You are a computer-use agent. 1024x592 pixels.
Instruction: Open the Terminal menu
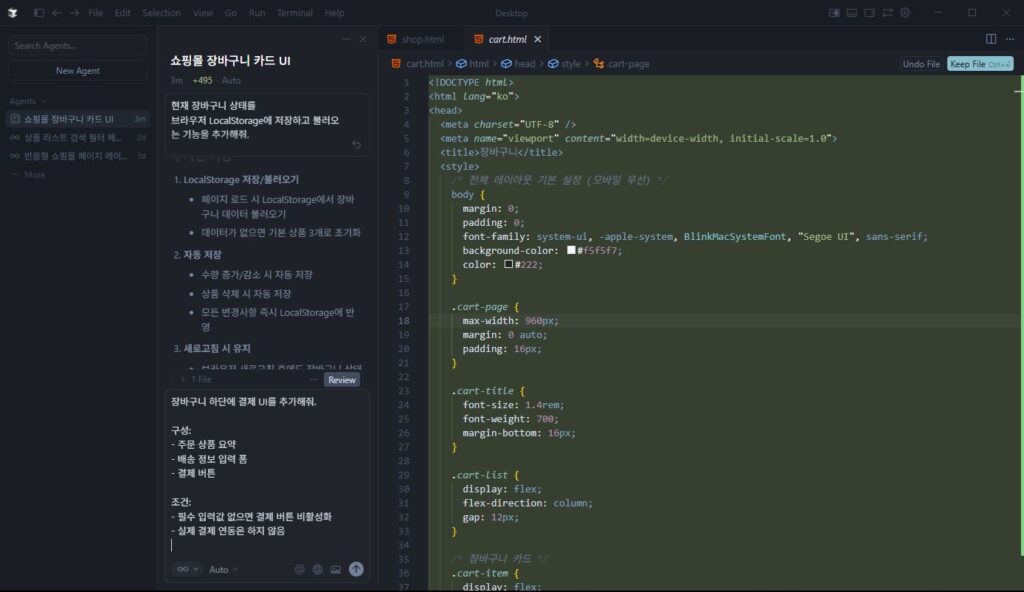tap(295, 14)
